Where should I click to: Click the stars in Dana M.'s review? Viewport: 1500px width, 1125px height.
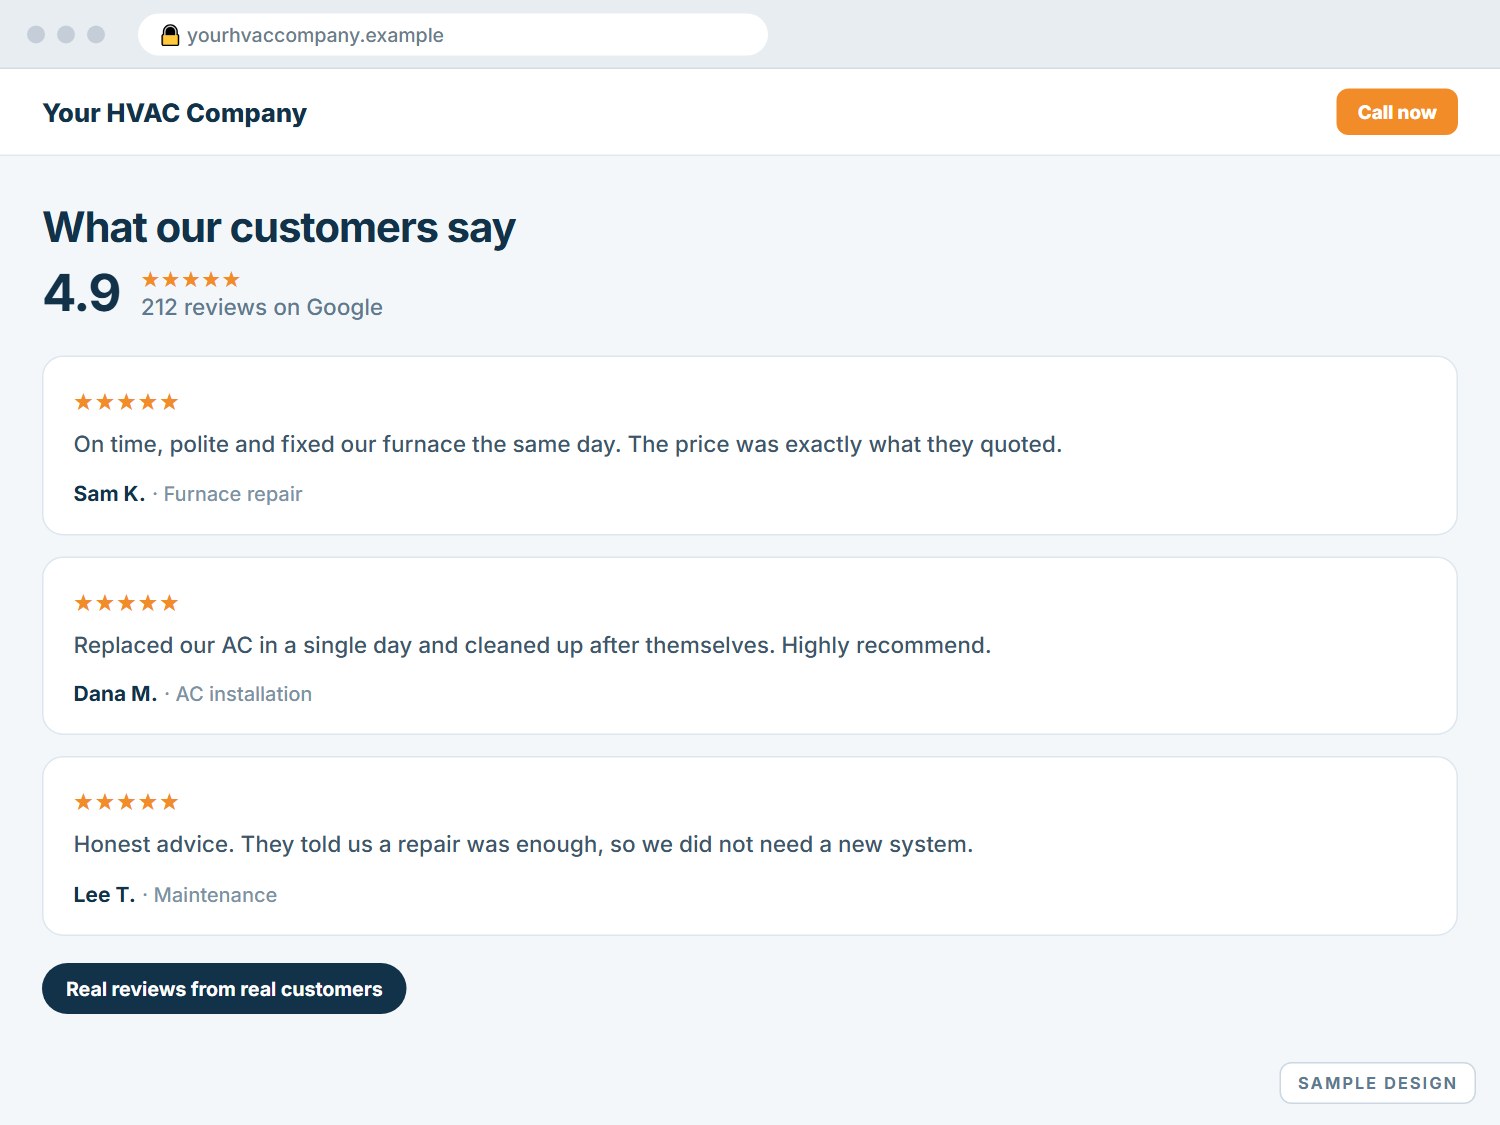pyautogui.click(x=126, y=603)
